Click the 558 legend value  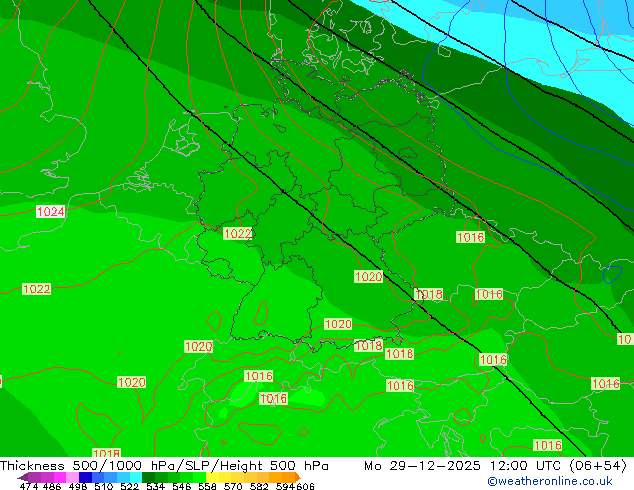207,486
